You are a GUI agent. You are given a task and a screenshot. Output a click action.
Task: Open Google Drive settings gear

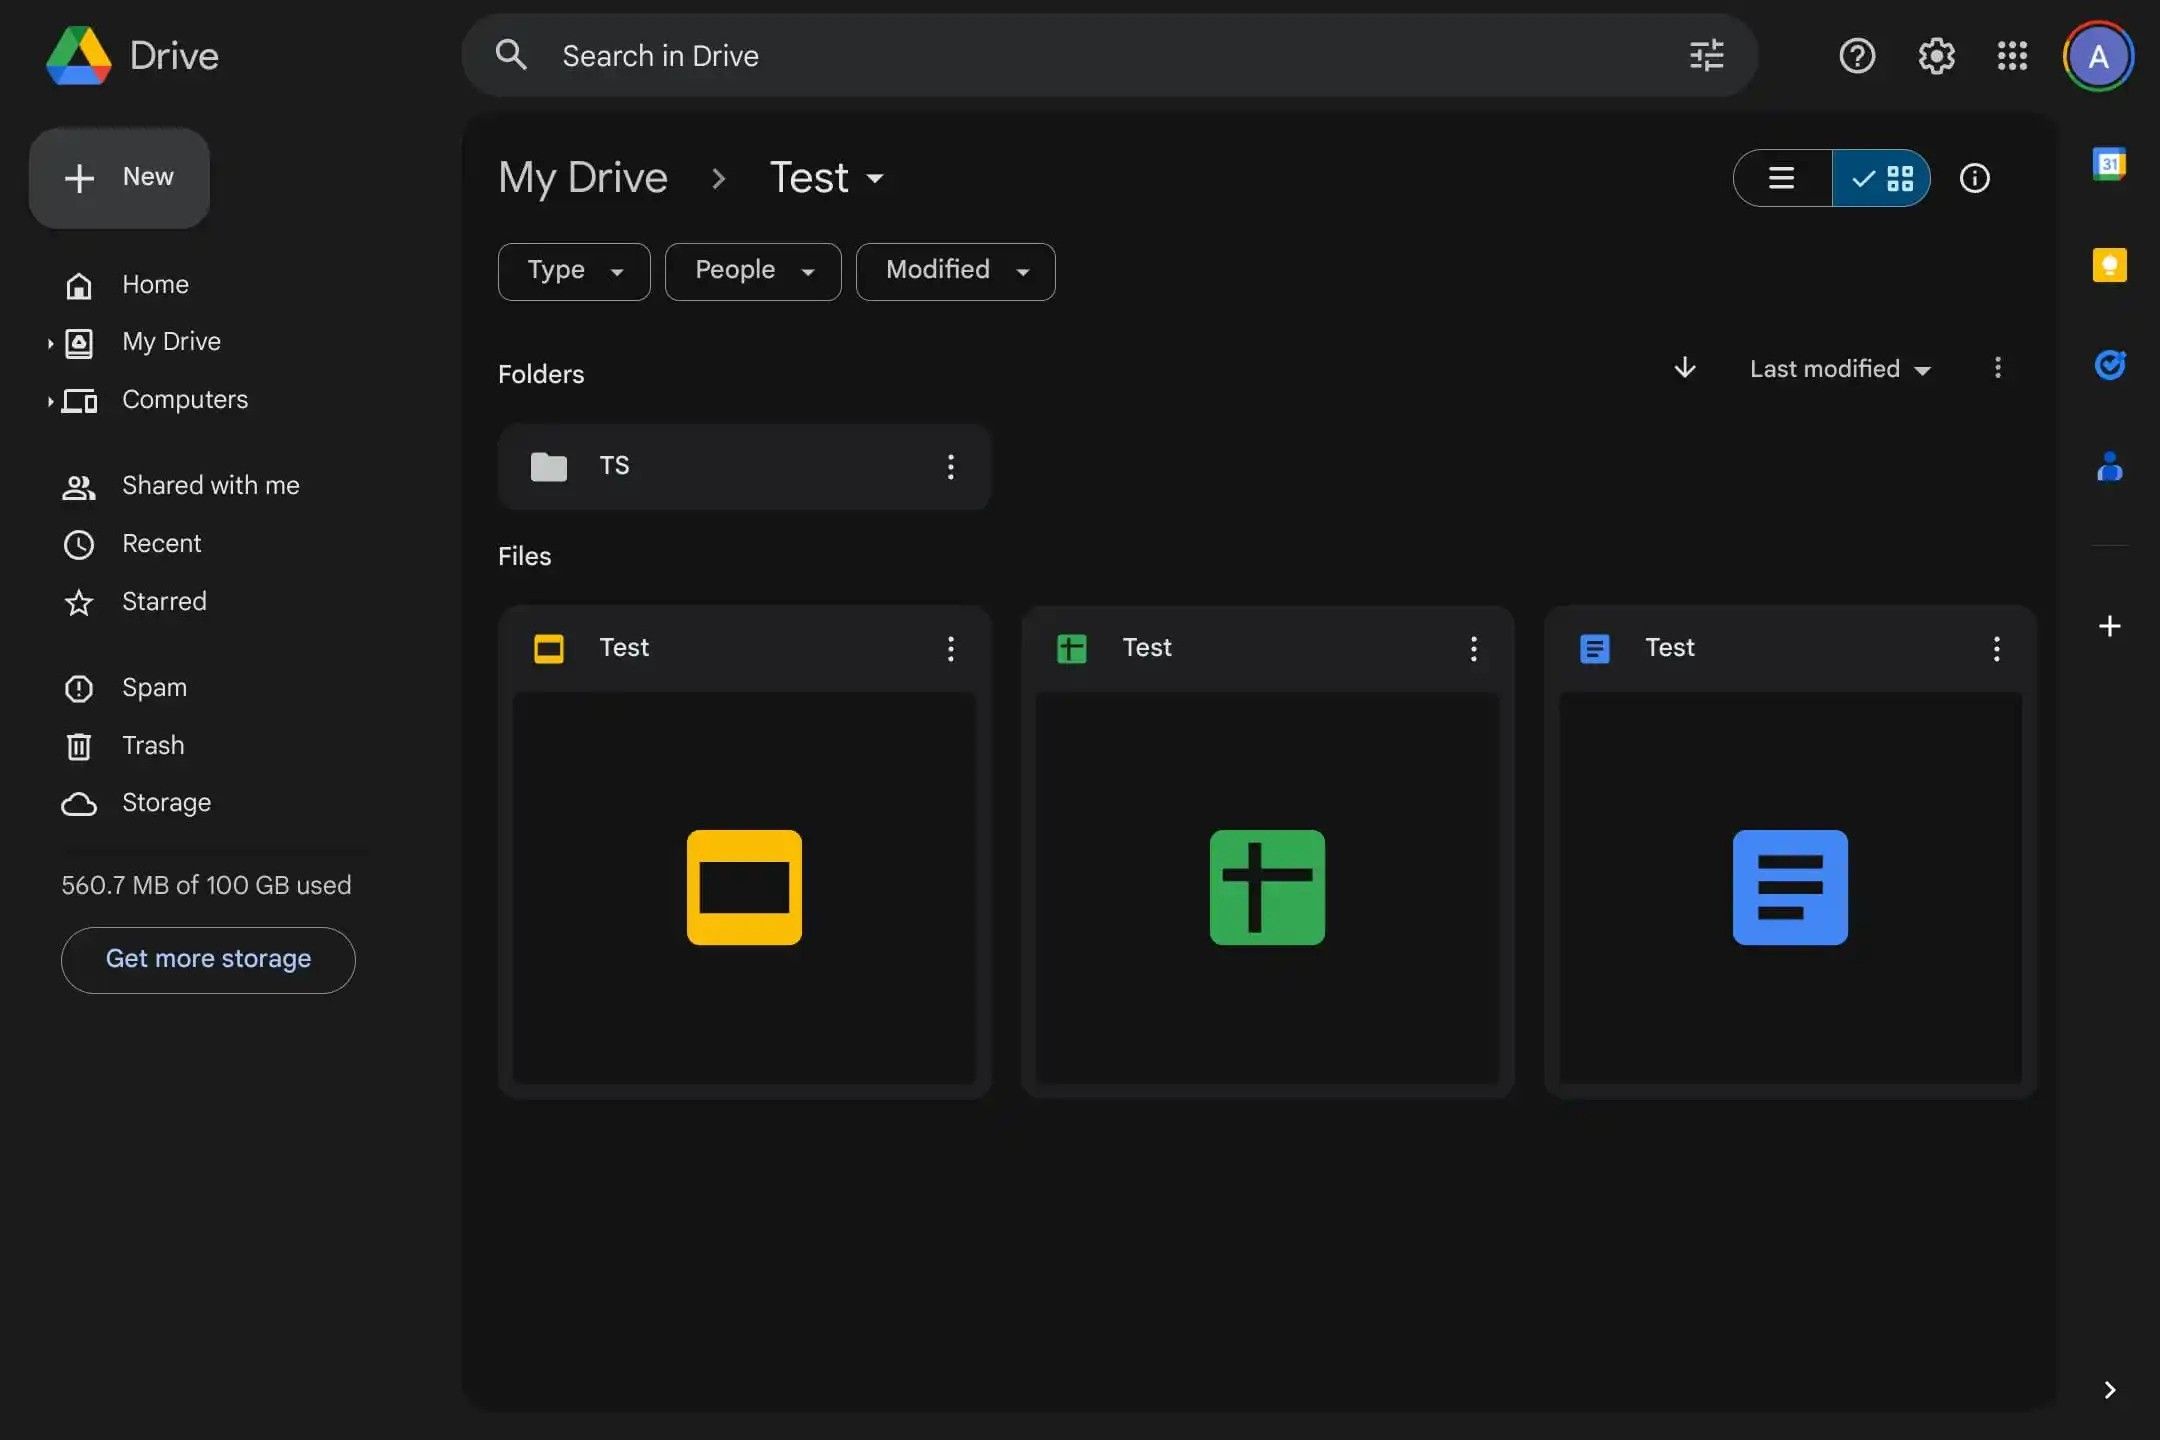pos(1937,55)
